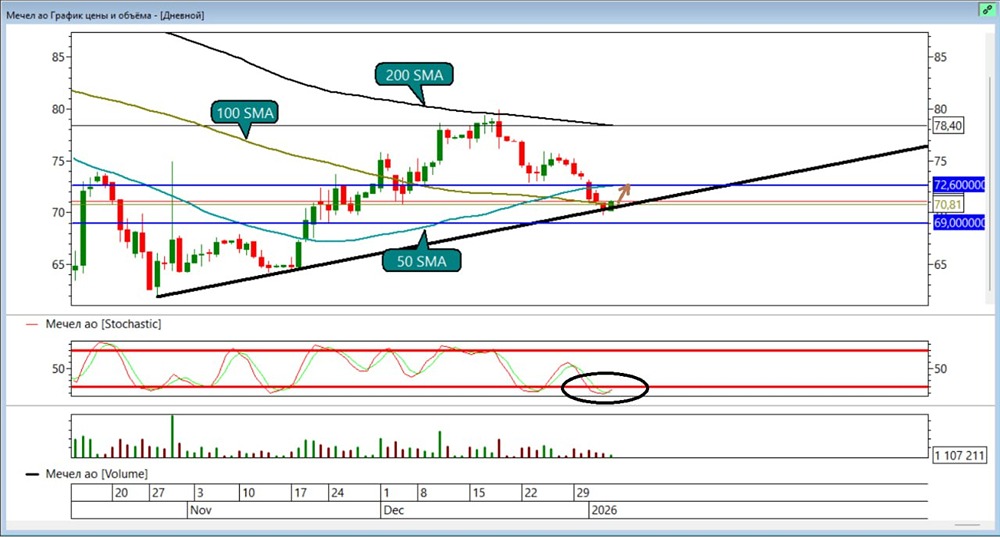Click date label 24 on the time axis
Image resolution: width=1000 pixels, height=537 pixels.
point(337,492)
